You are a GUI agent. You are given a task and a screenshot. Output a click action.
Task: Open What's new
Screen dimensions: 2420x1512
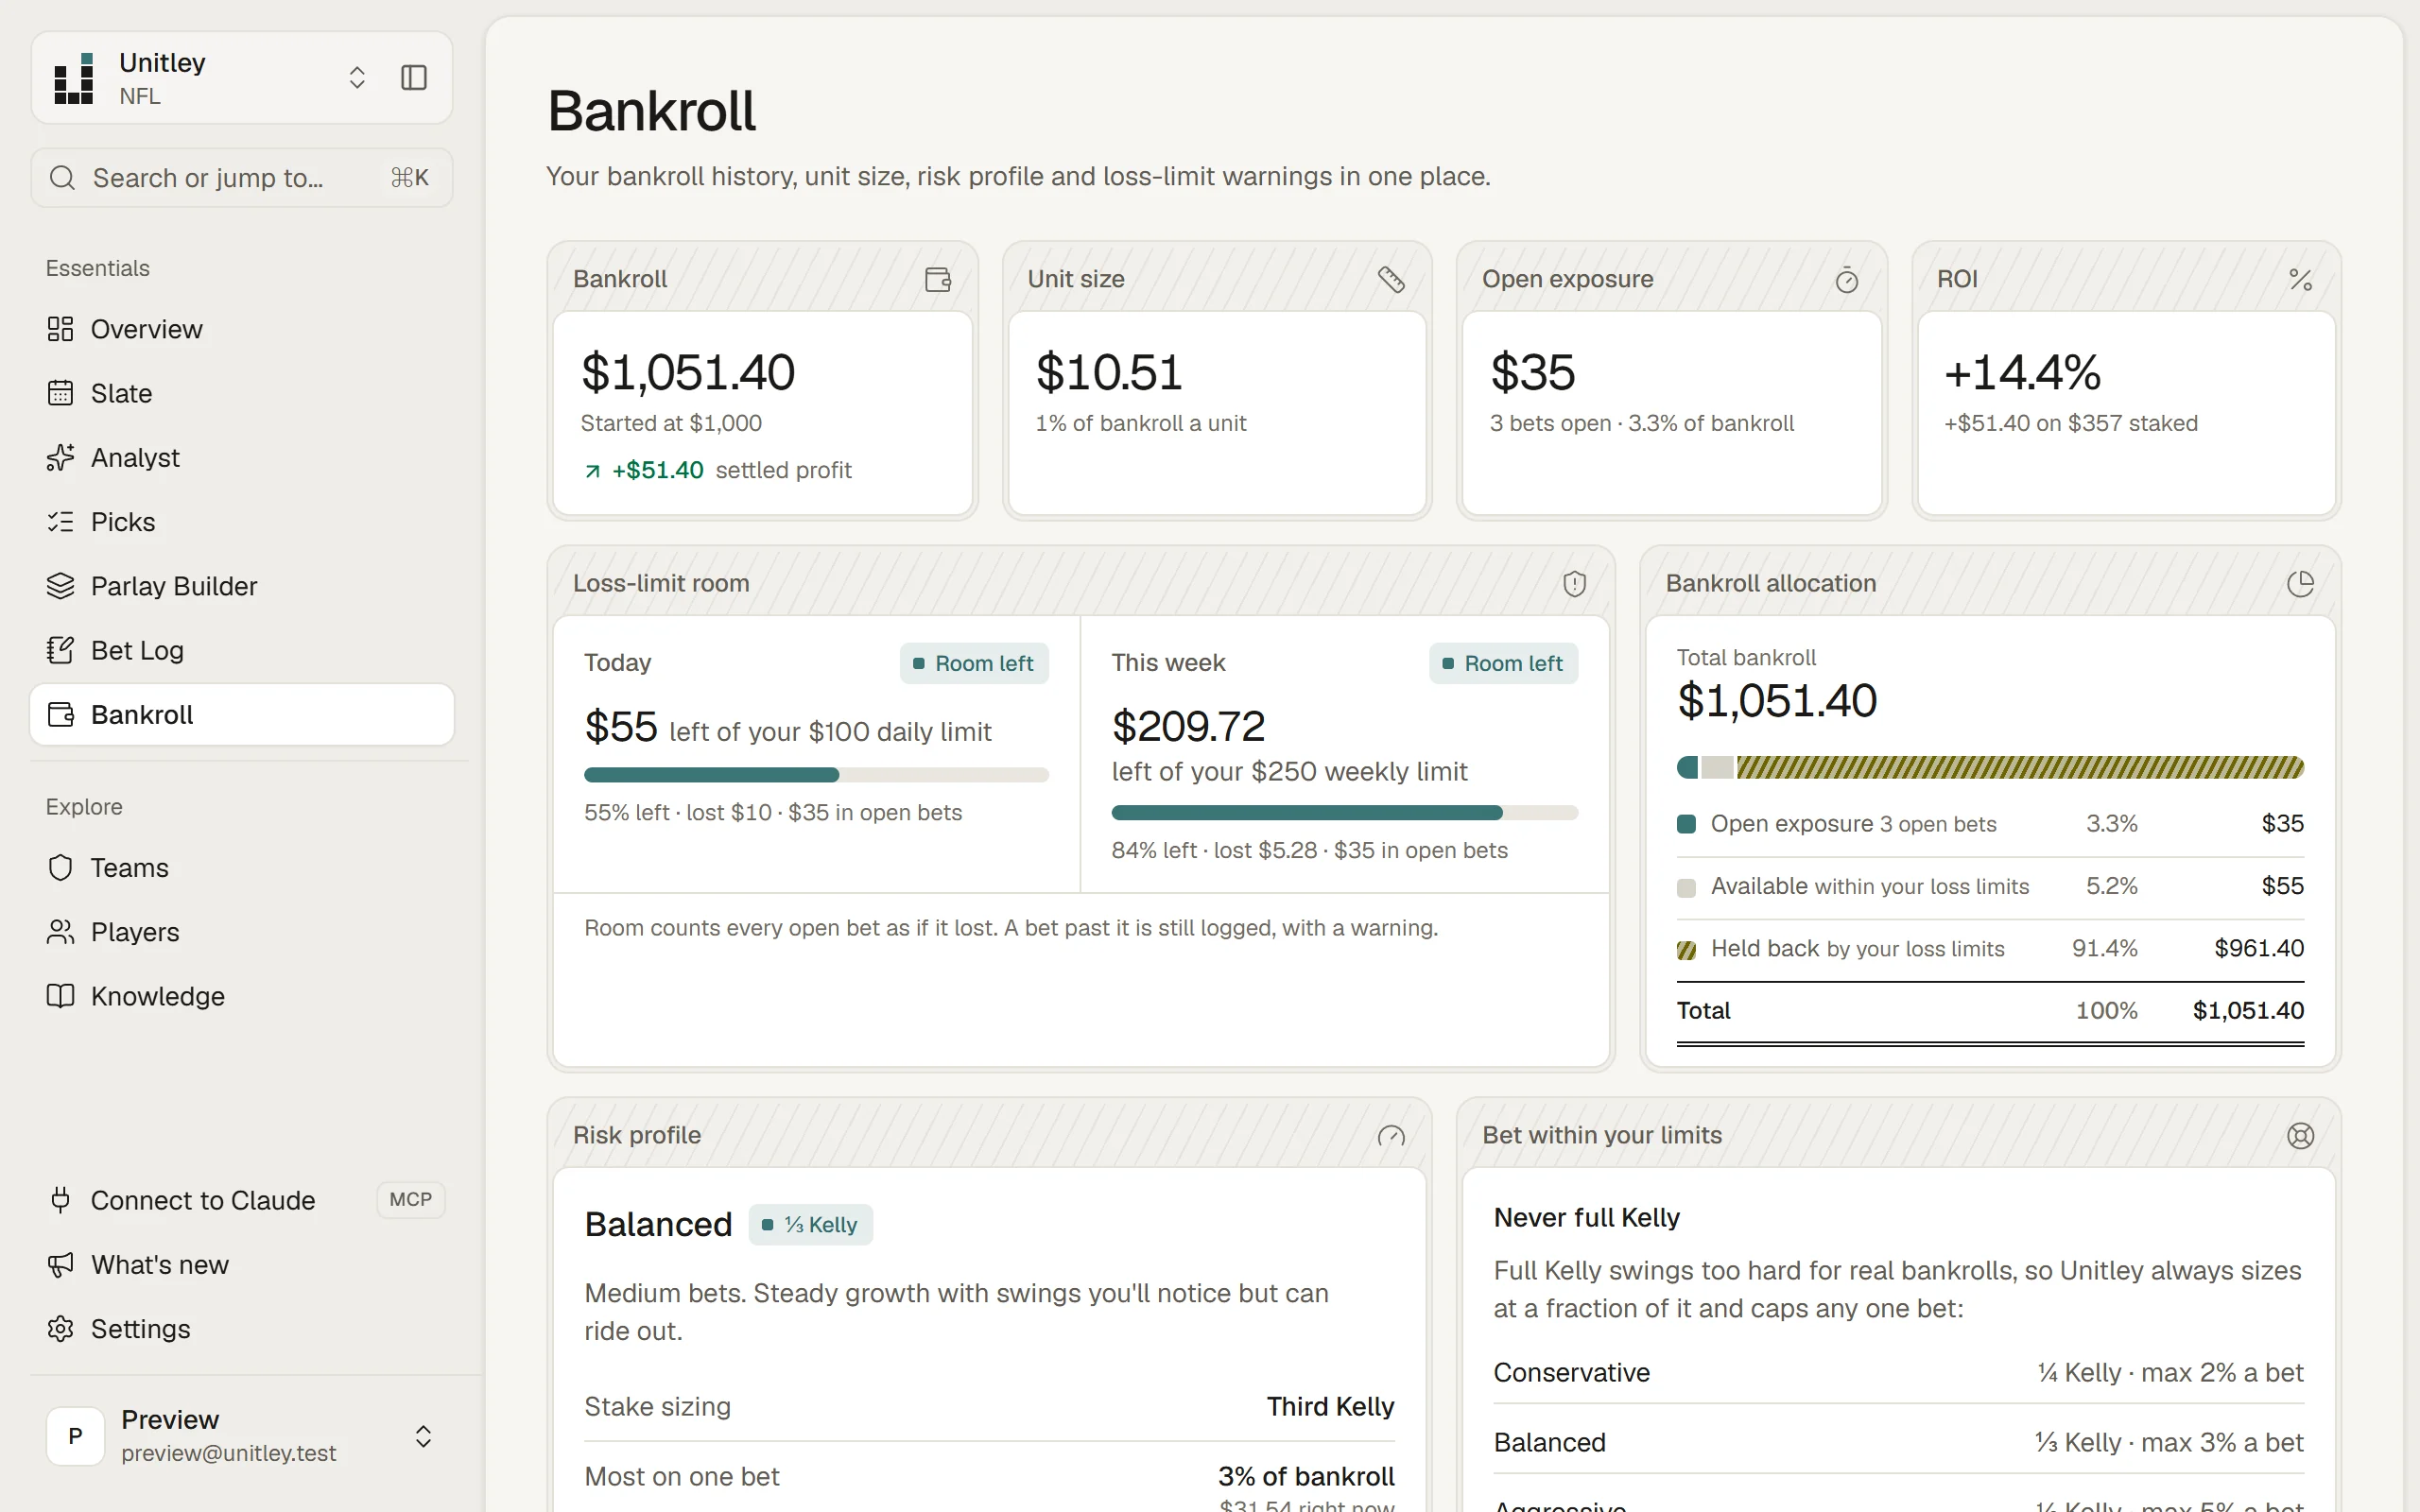(242, 1264)
